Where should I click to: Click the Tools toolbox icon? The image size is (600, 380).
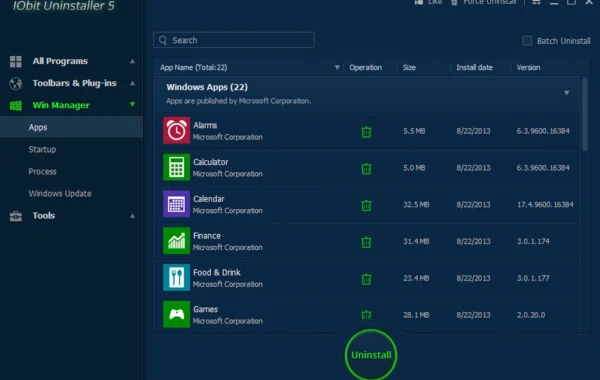pos(16,216)
